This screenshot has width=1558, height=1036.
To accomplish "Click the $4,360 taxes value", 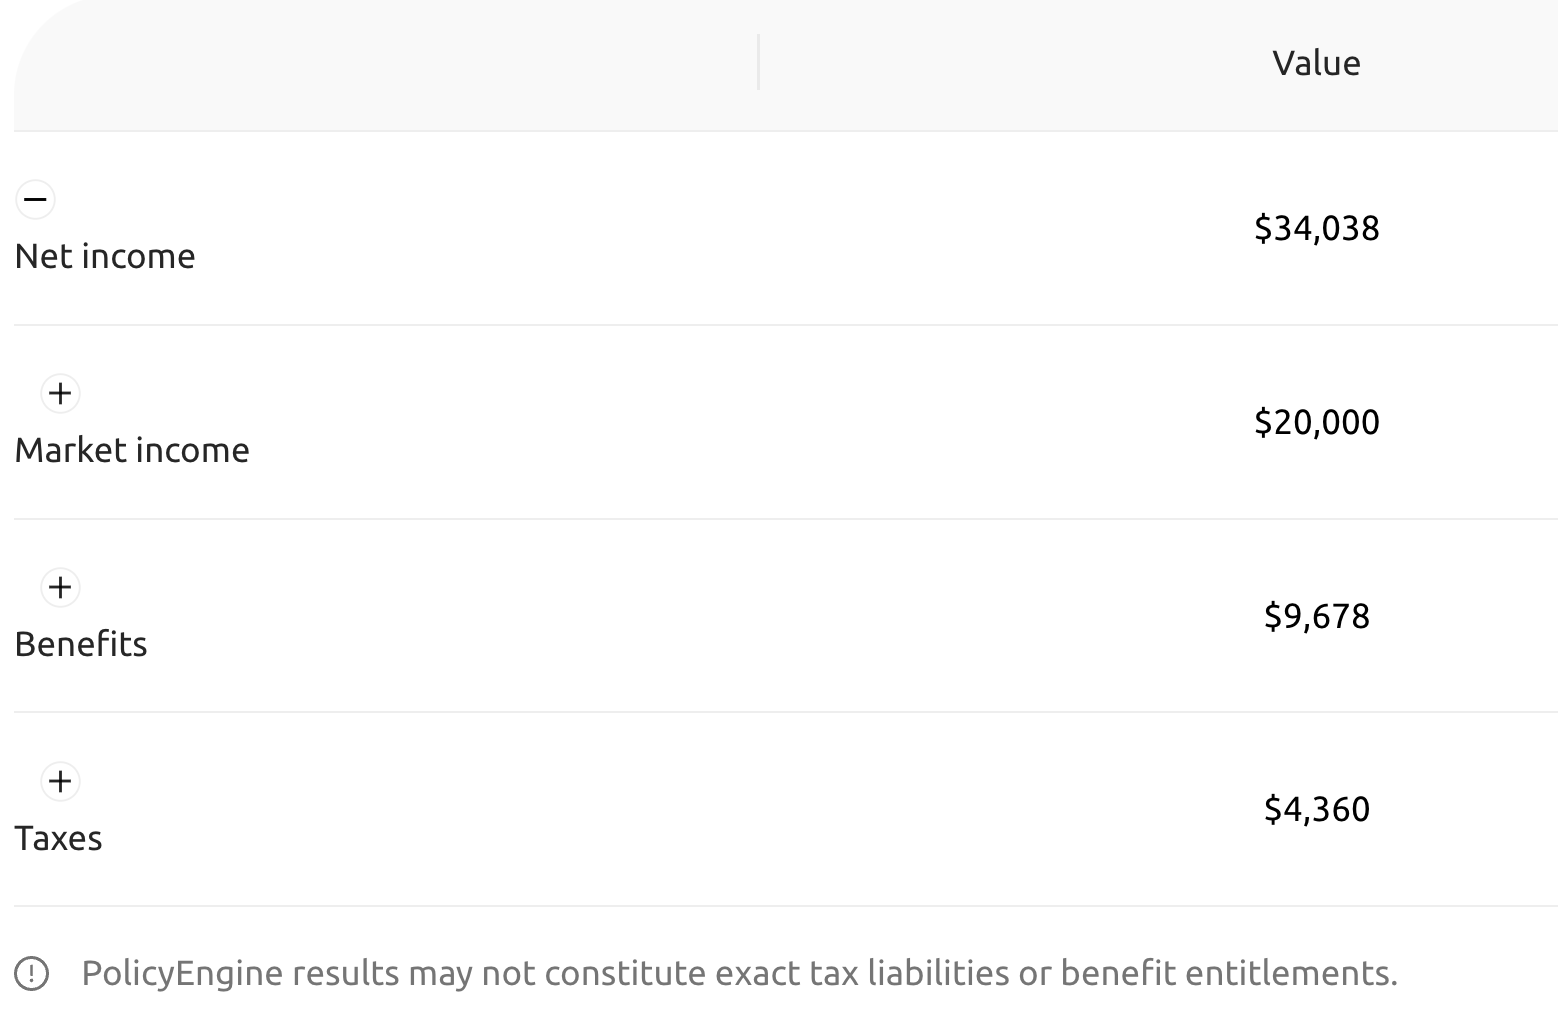I will 1318,810.
